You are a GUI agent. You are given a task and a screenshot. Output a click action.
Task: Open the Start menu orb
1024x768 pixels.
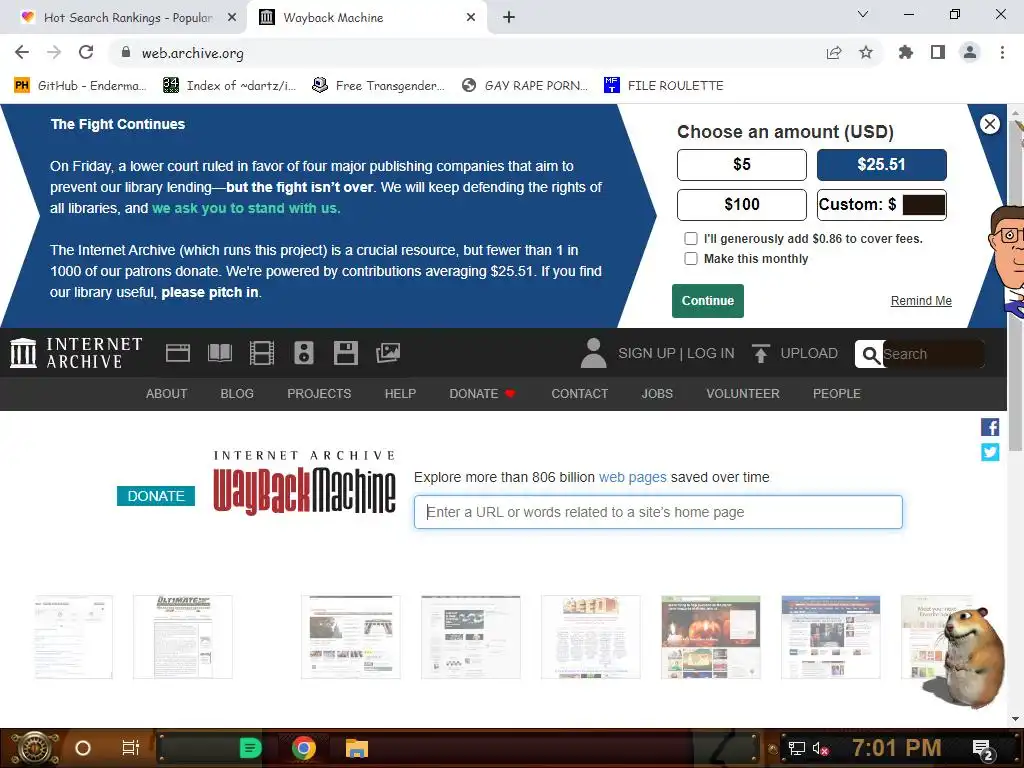[x=34, y=748]
